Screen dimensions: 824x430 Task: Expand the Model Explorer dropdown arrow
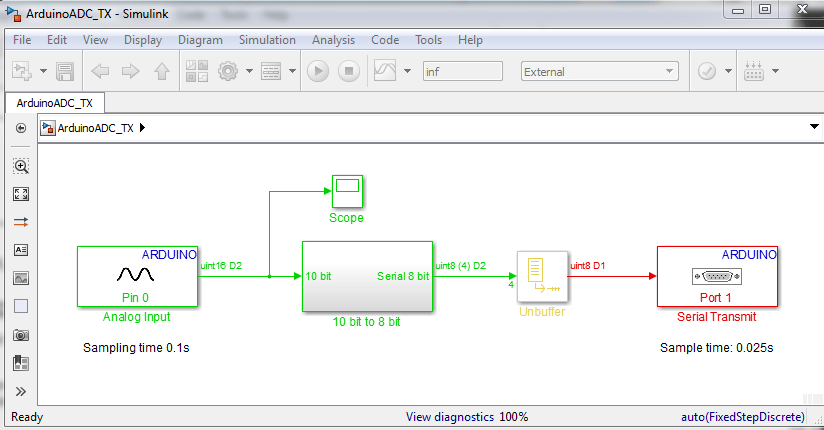pos(293,71)
